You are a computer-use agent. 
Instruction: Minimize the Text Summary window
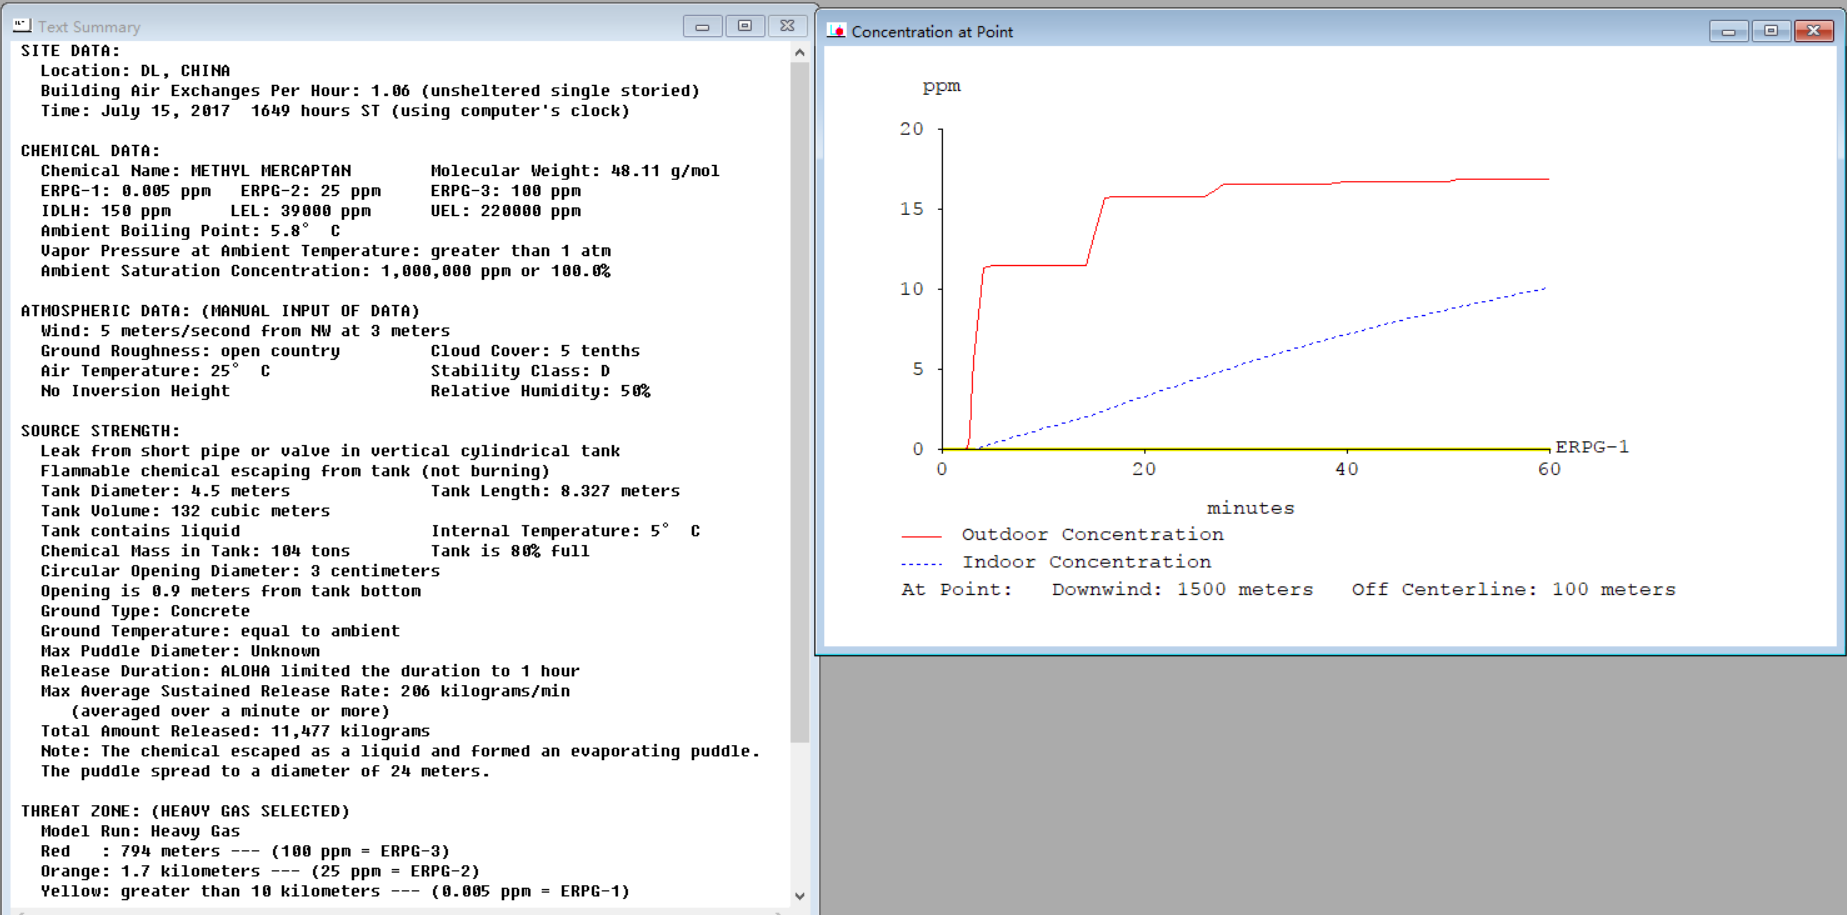[702, 26]
